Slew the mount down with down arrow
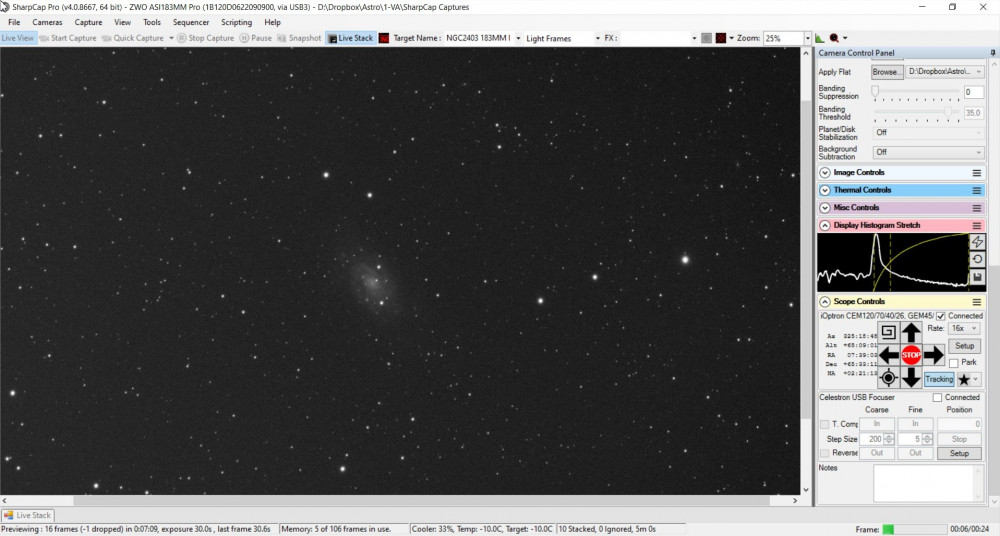Viewport: 1000px width, 536px height. pos(911,378)
